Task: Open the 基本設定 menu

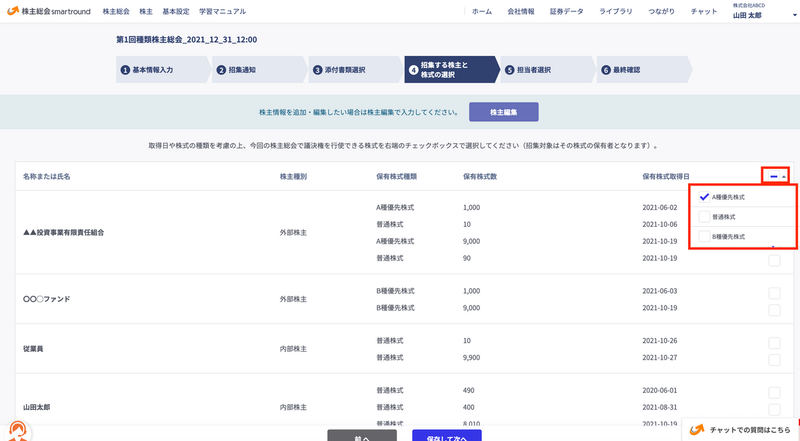Action: (176, 11)
